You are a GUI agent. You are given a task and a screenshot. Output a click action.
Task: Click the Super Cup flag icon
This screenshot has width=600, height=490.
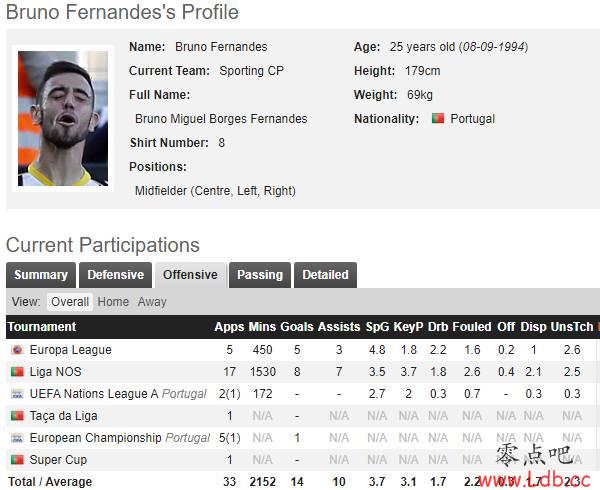tap(17, 459)
